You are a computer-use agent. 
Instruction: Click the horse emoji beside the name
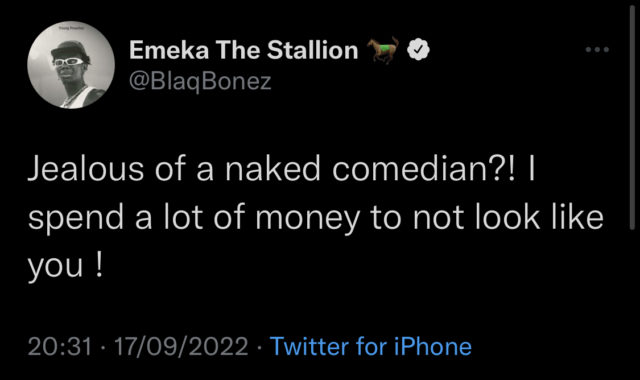point(382,49)
